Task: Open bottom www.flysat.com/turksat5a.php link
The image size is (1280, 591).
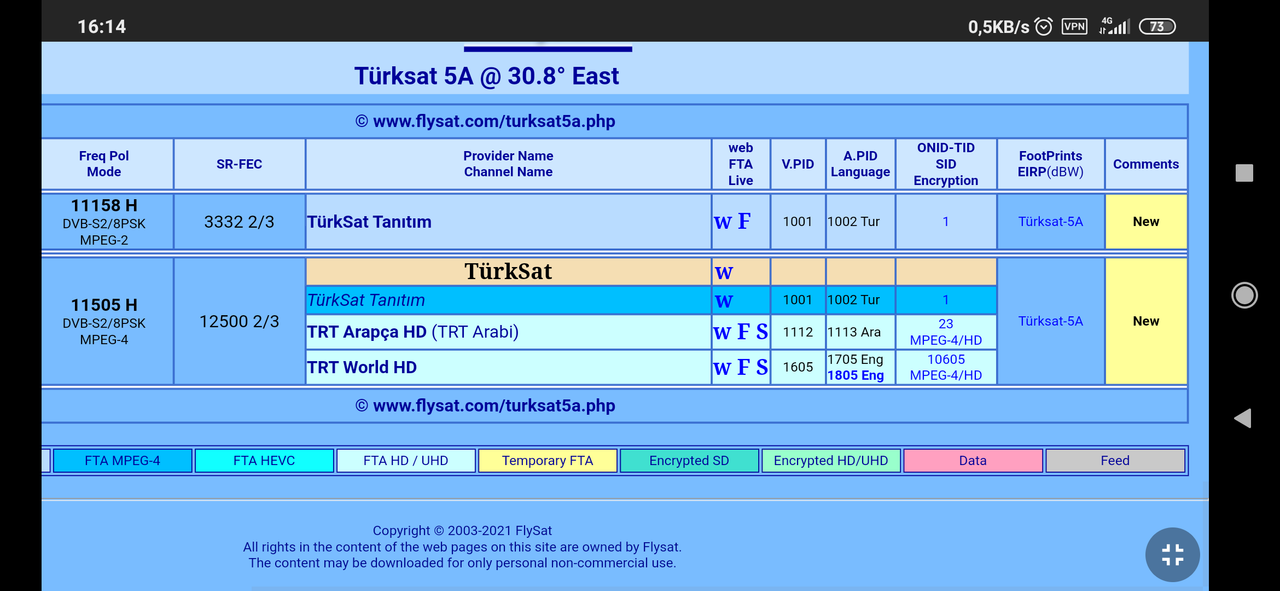Action: 494,406
